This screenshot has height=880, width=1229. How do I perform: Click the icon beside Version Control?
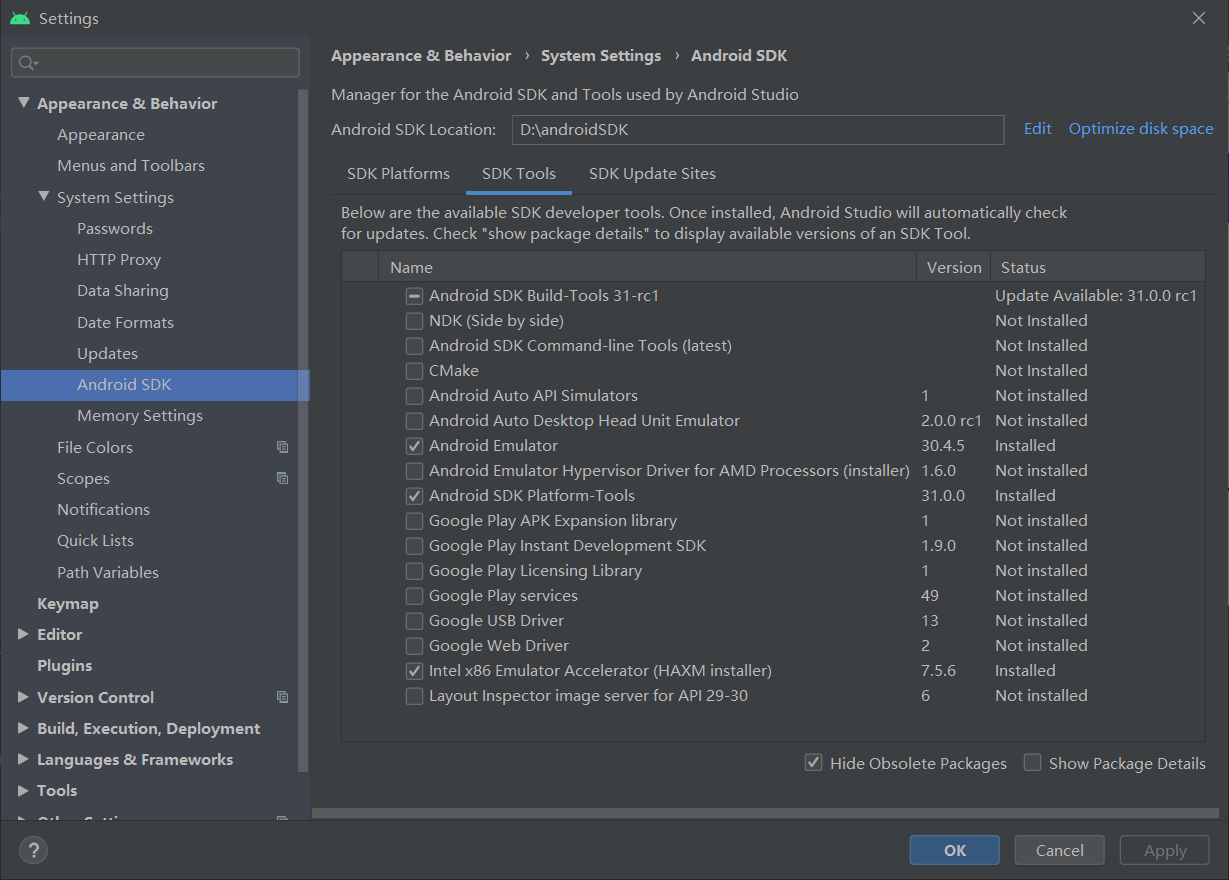[x=281, y=696]
